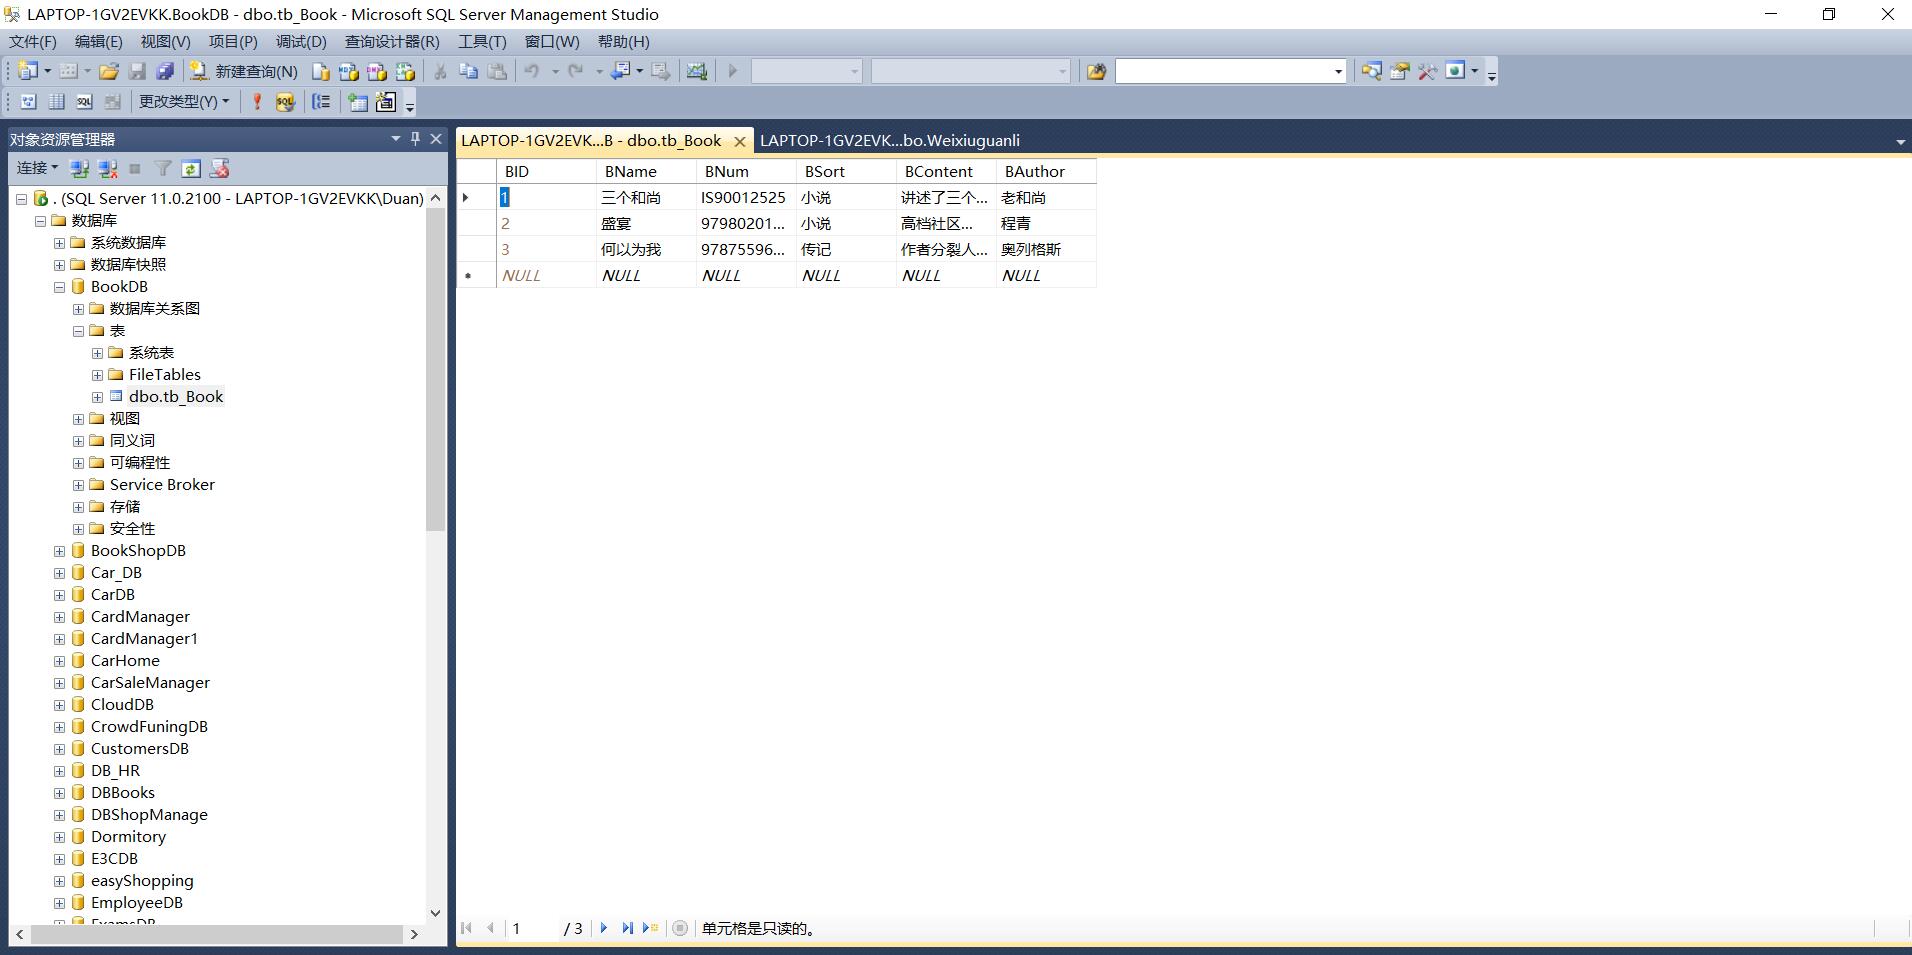Toggle auto-hide pin on Object Explorer

tap(416, 139)
